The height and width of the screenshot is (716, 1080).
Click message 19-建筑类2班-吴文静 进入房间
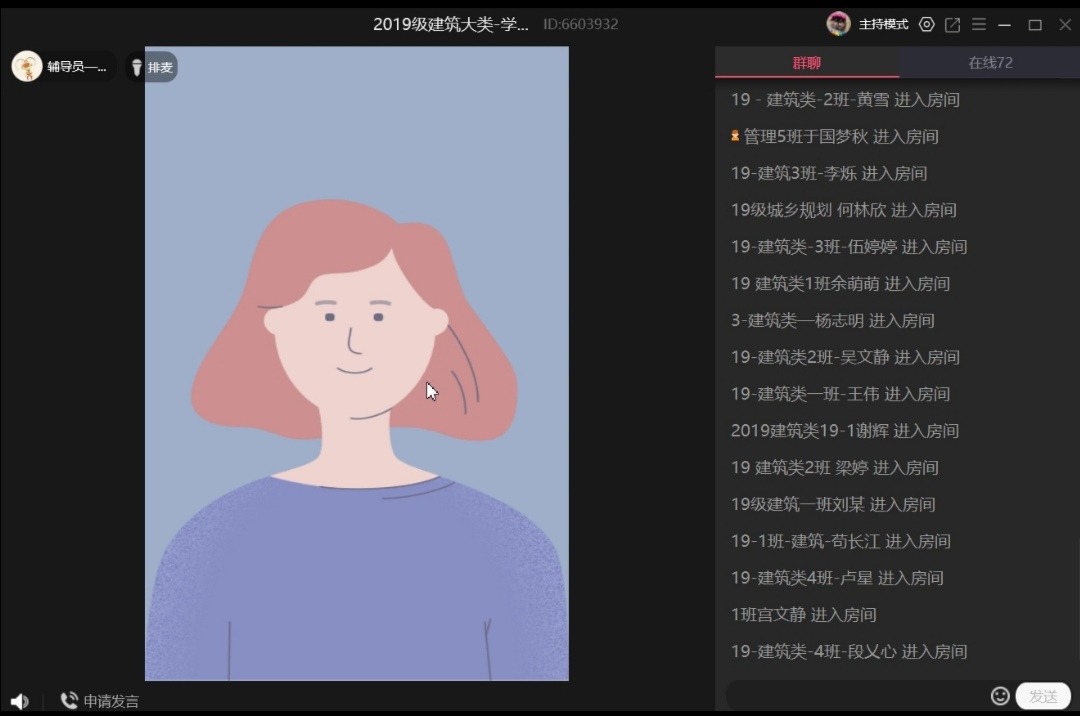(x=845, y=357)
